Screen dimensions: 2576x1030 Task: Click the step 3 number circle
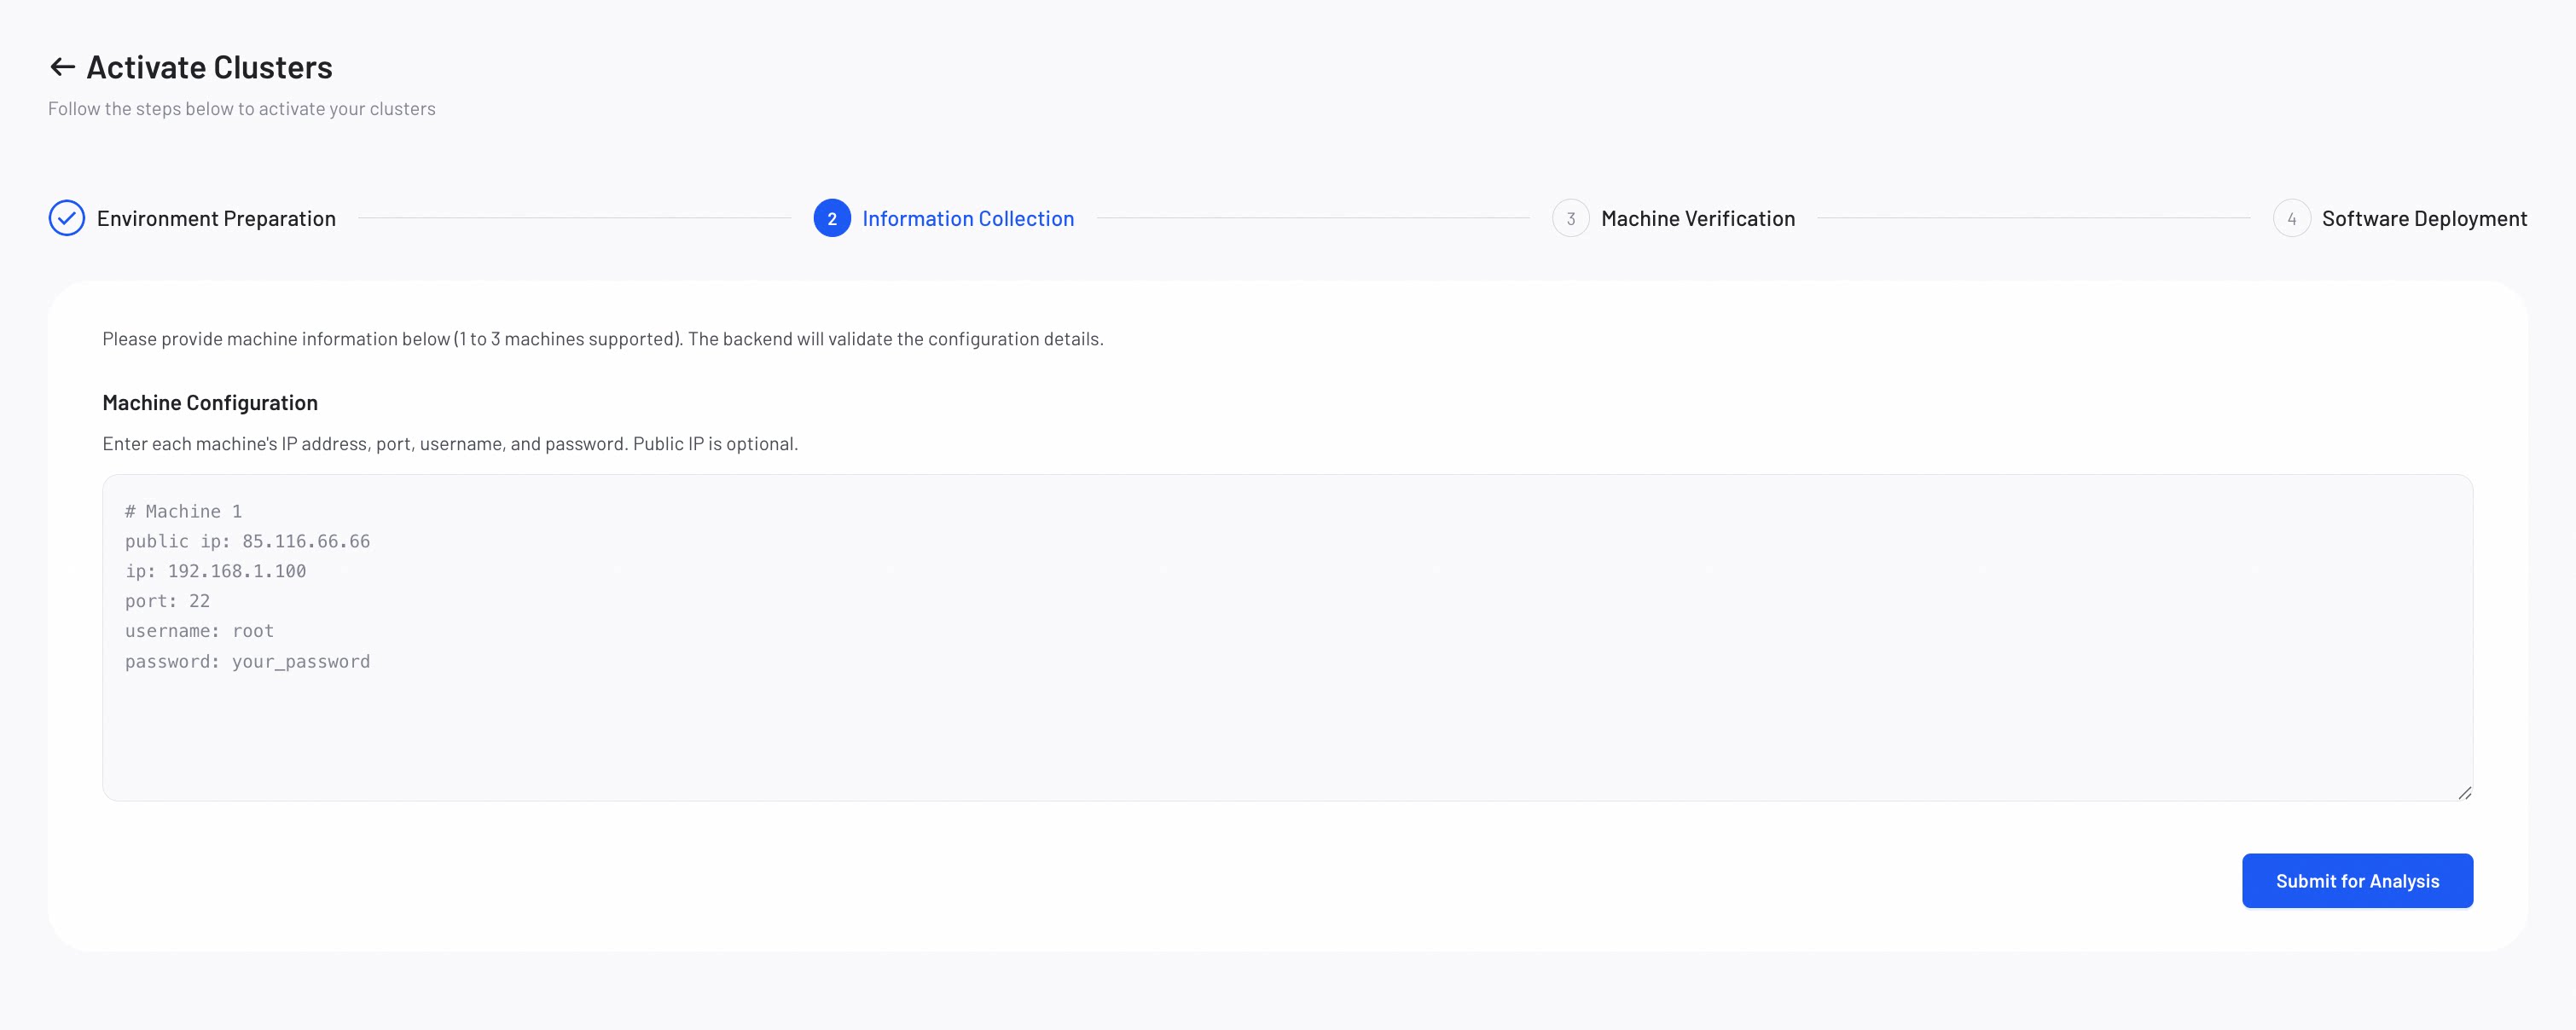[x=1570, y=218]
